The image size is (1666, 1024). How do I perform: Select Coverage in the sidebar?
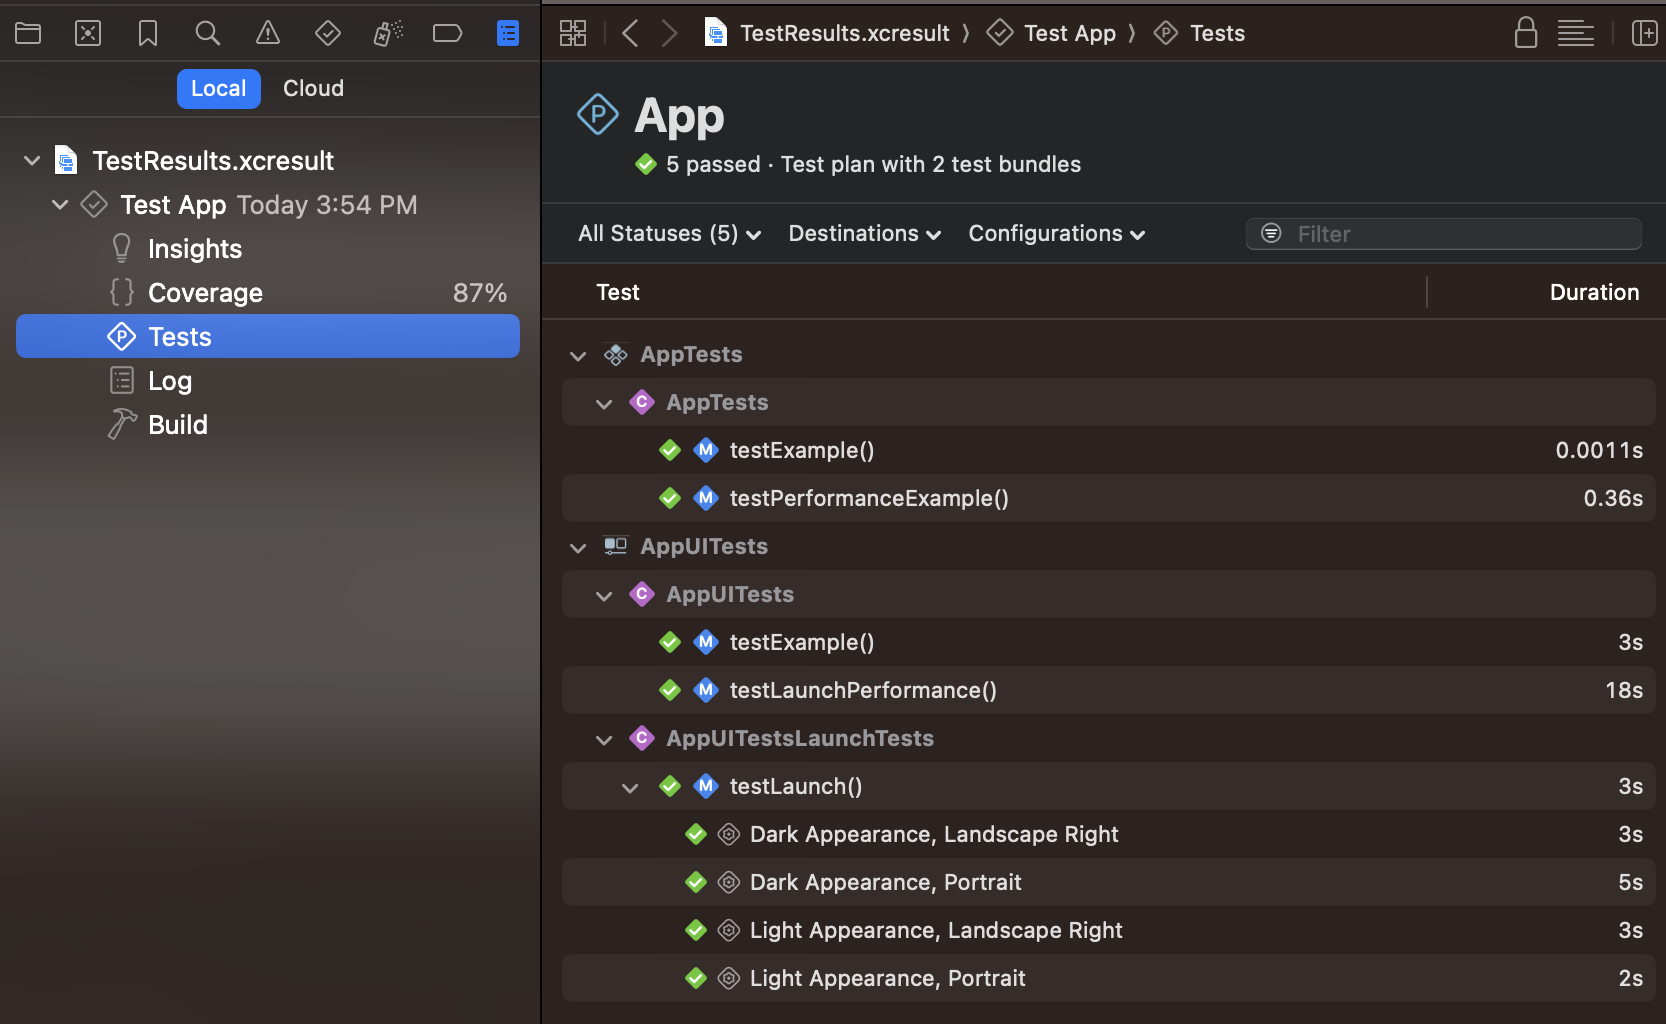(268, 292)
